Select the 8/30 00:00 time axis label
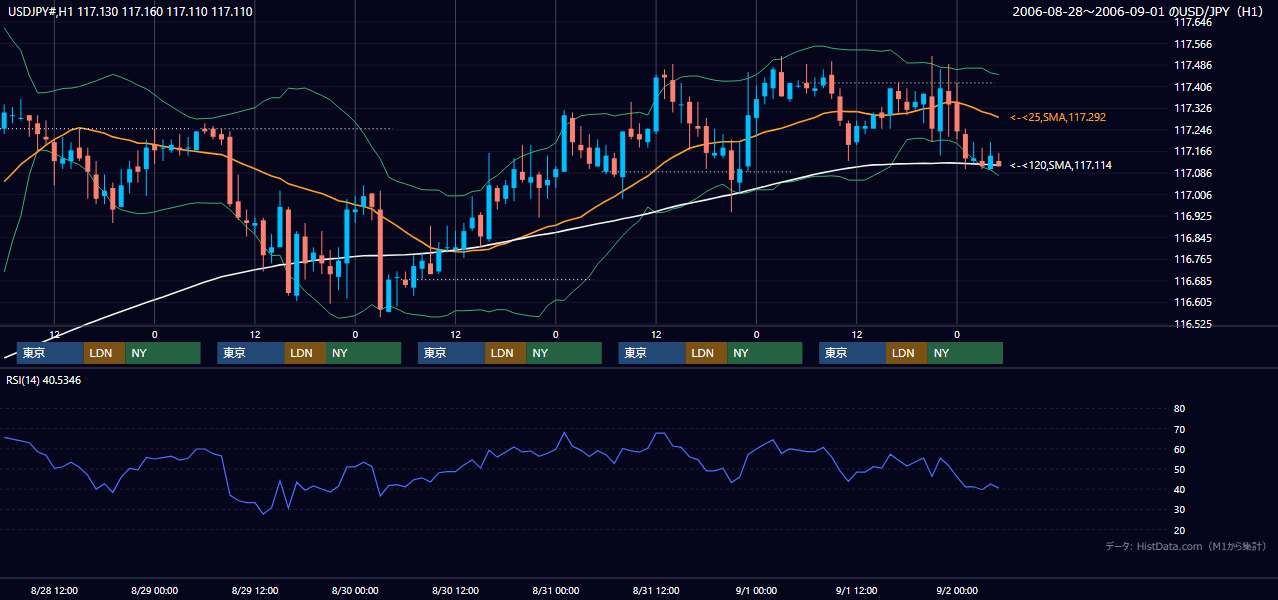Image resolution: width=1278 pixels, height=600 pixels. coord(355,590)
